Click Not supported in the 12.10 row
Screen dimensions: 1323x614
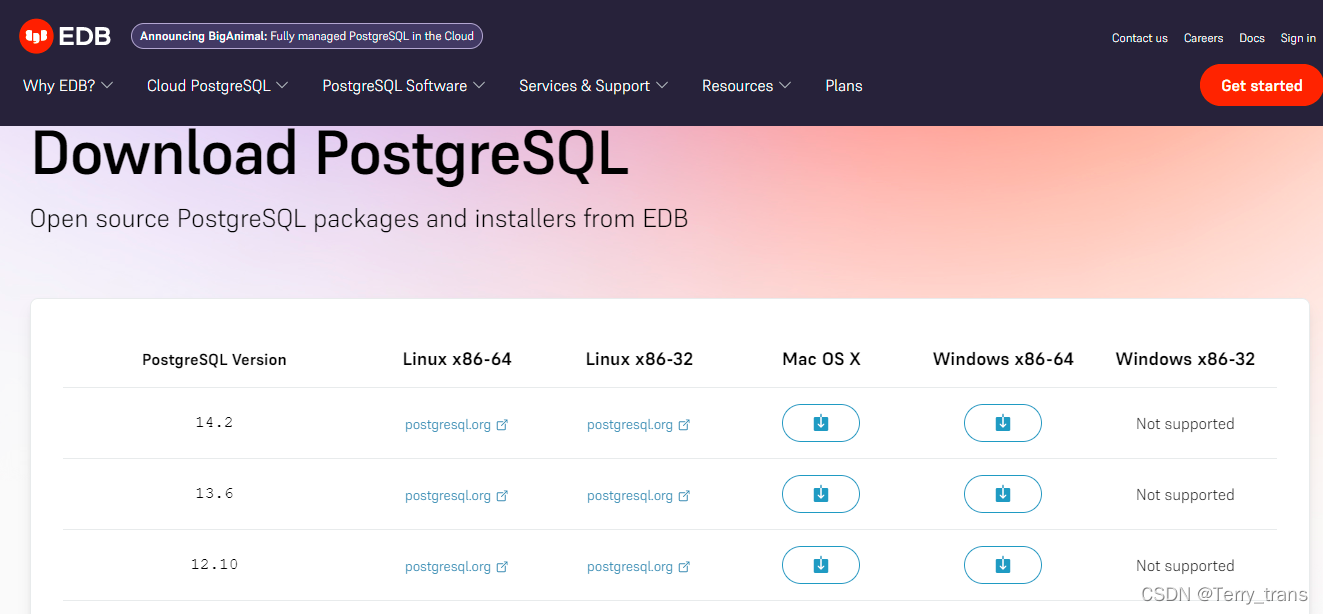click(1185, 566)
